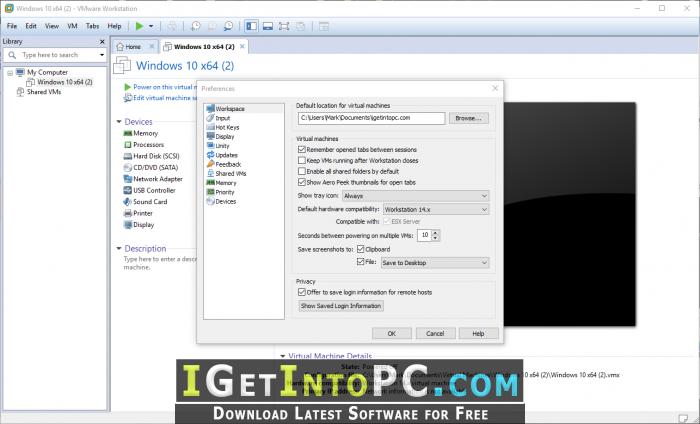Open Default hardware compatibility dropdown
The image size is (700, 424).
tap(436, 209)
